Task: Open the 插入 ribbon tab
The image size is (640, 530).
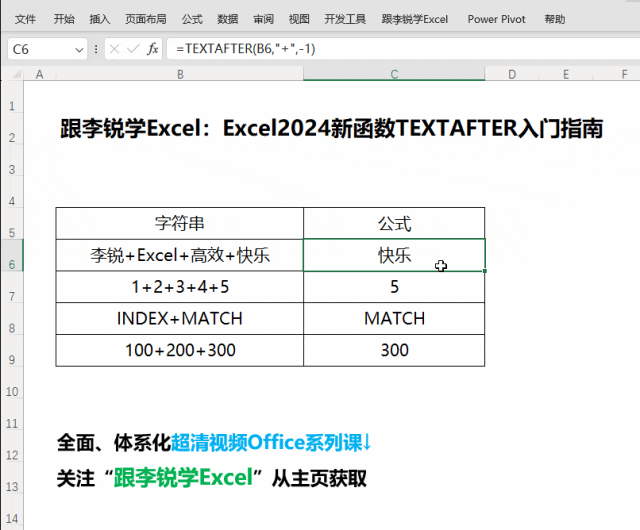Action: (100, 19)
